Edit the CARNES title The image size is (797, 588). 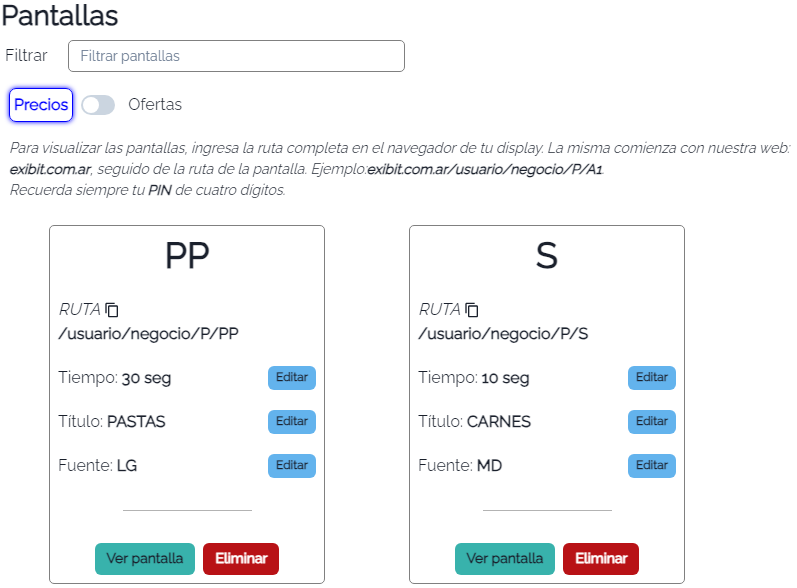click(x=652, y=422)
